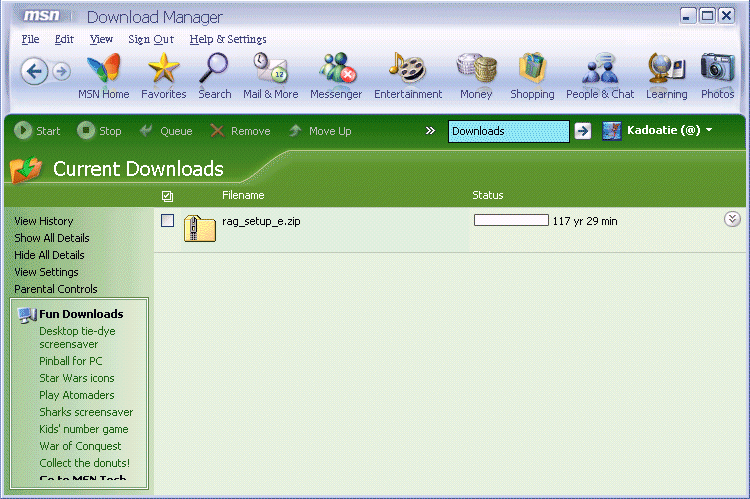
Task: Open Desktop tie-dye screensaver link
Action: click(77, 338)
